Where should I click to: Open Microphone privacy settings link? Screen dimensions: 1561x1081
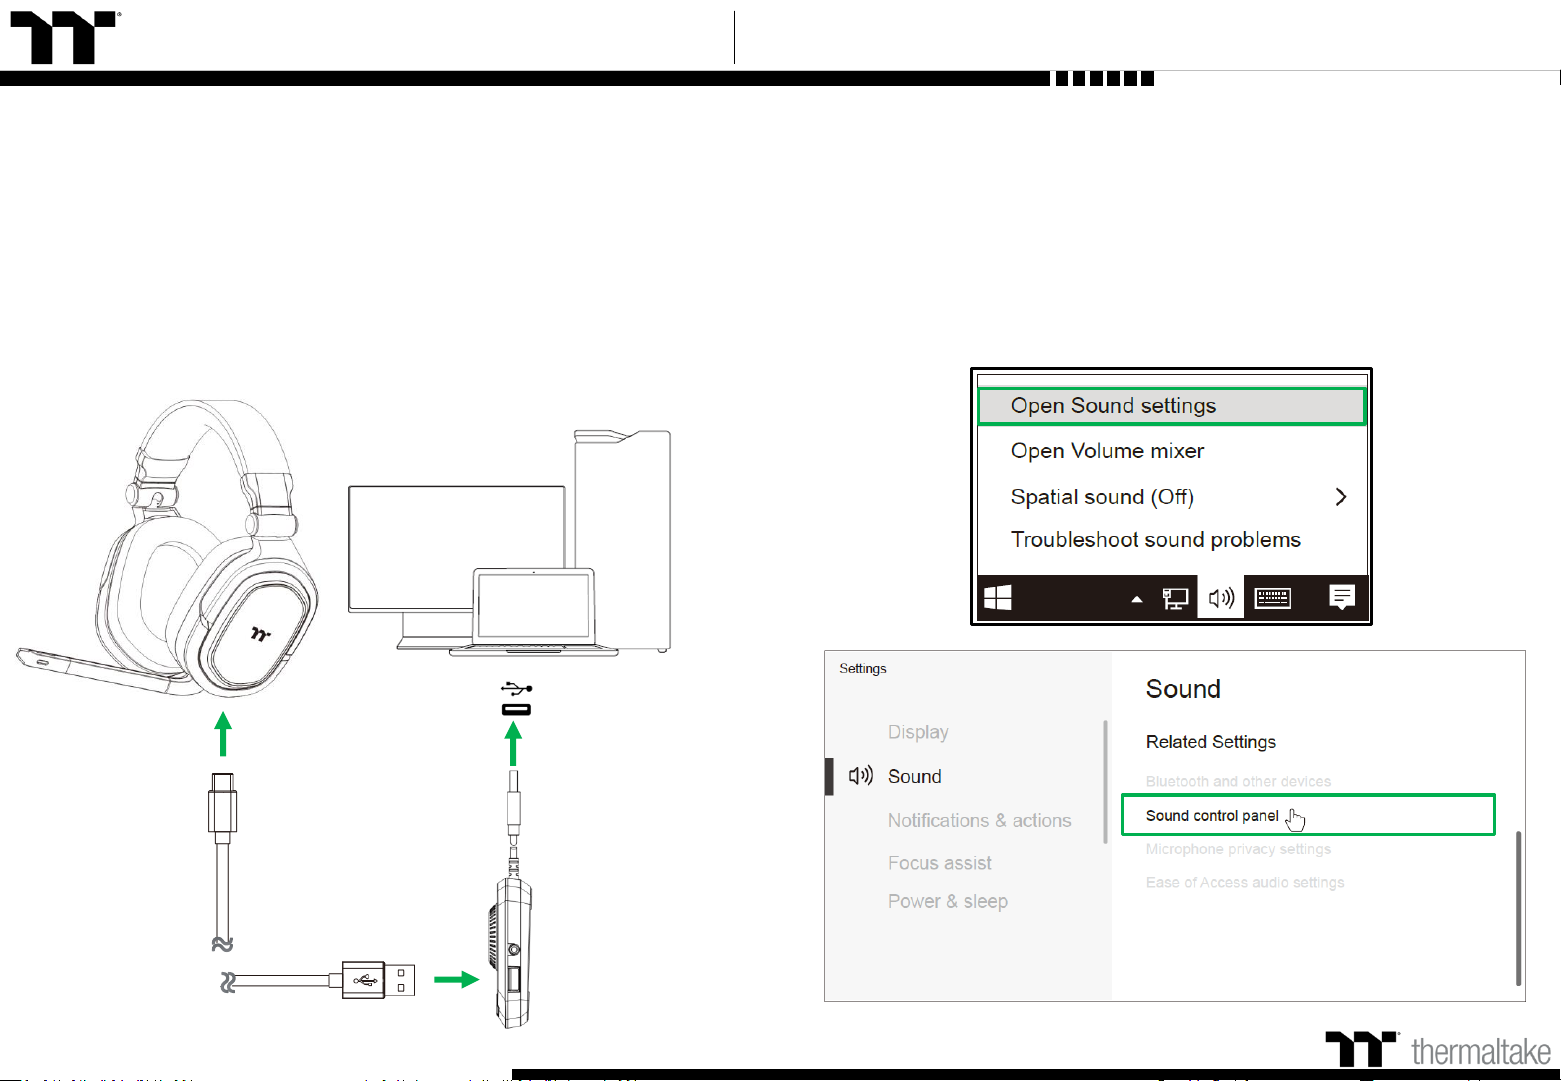coord(1238,849)
